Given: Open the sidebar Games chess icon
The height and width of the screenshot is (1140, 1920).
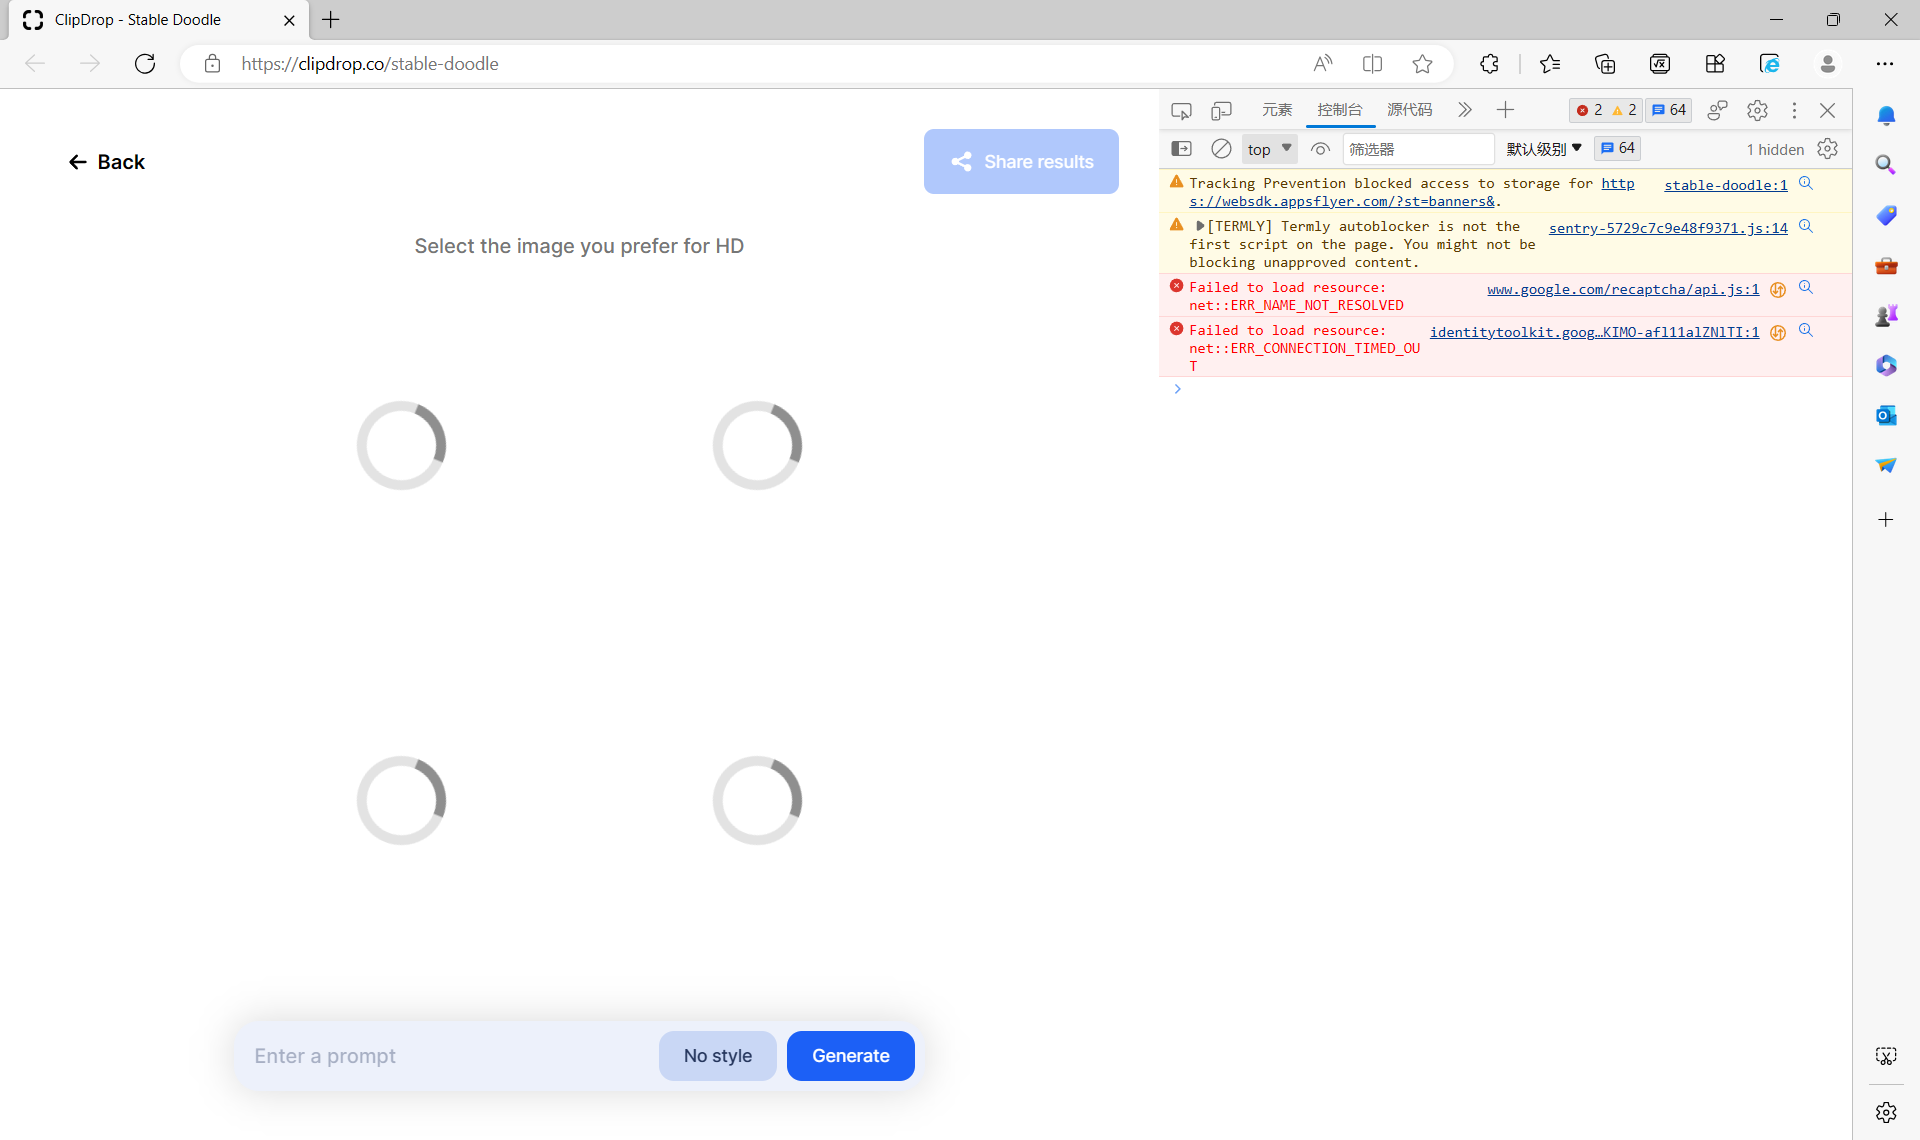Looking at the screenshot, I should (1886, 315).
